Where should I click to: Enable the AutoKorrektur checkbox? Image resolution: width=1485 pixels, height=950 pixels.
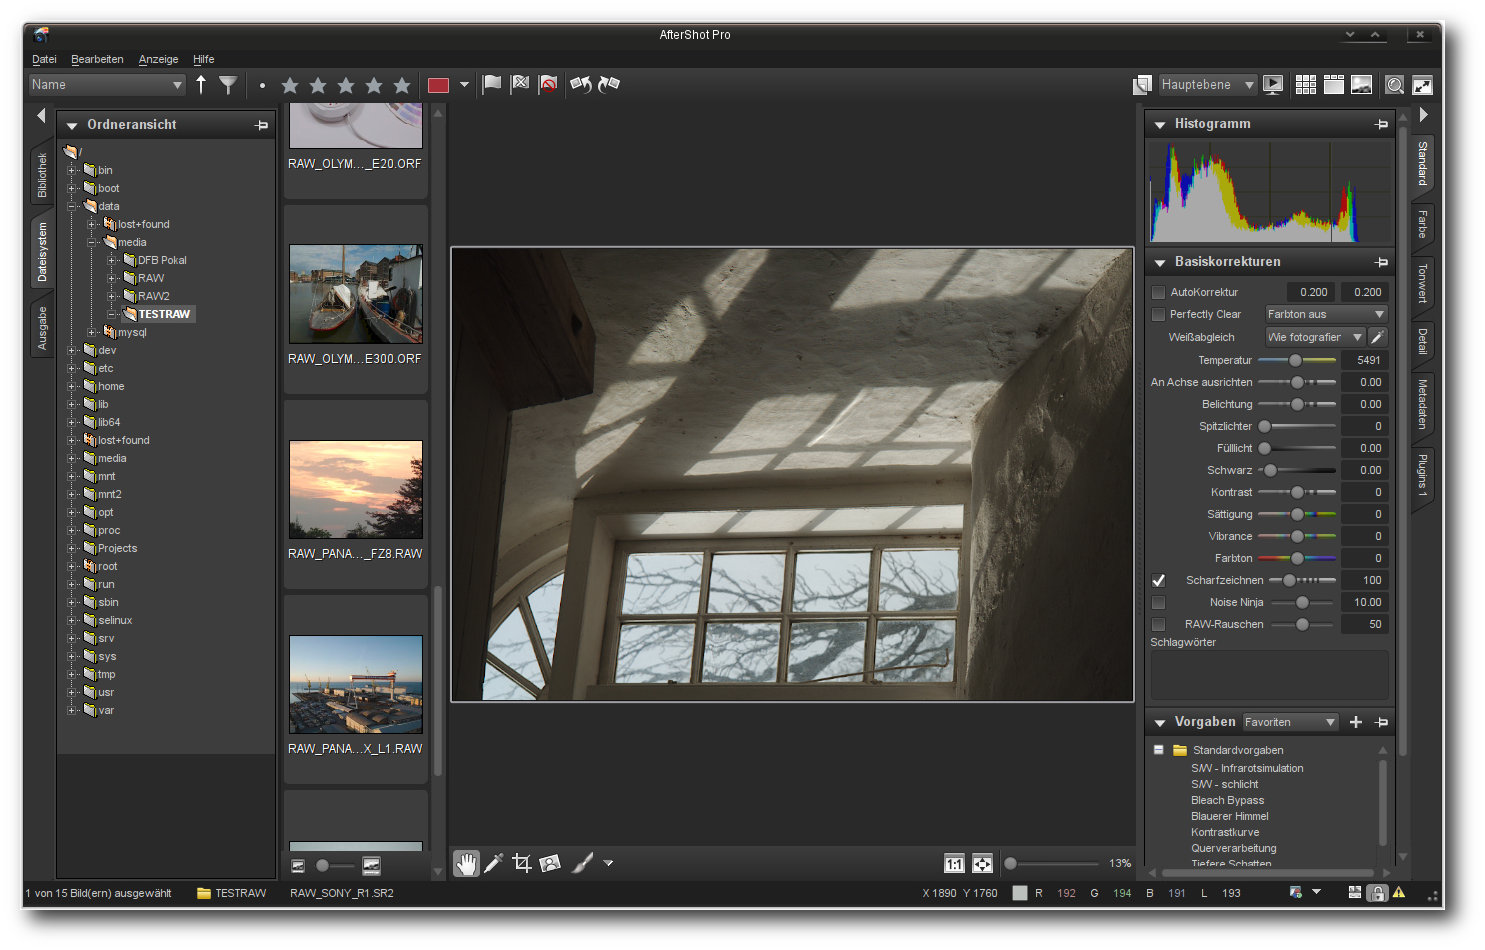(x=1158, y=292)
